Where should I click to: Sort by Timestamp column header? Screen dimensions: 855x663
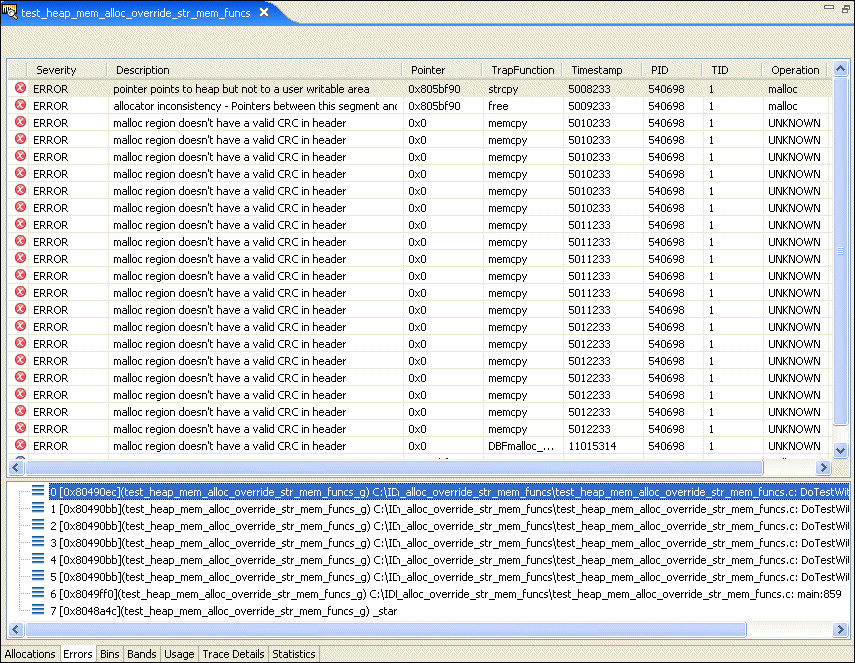tap(597, 70)
